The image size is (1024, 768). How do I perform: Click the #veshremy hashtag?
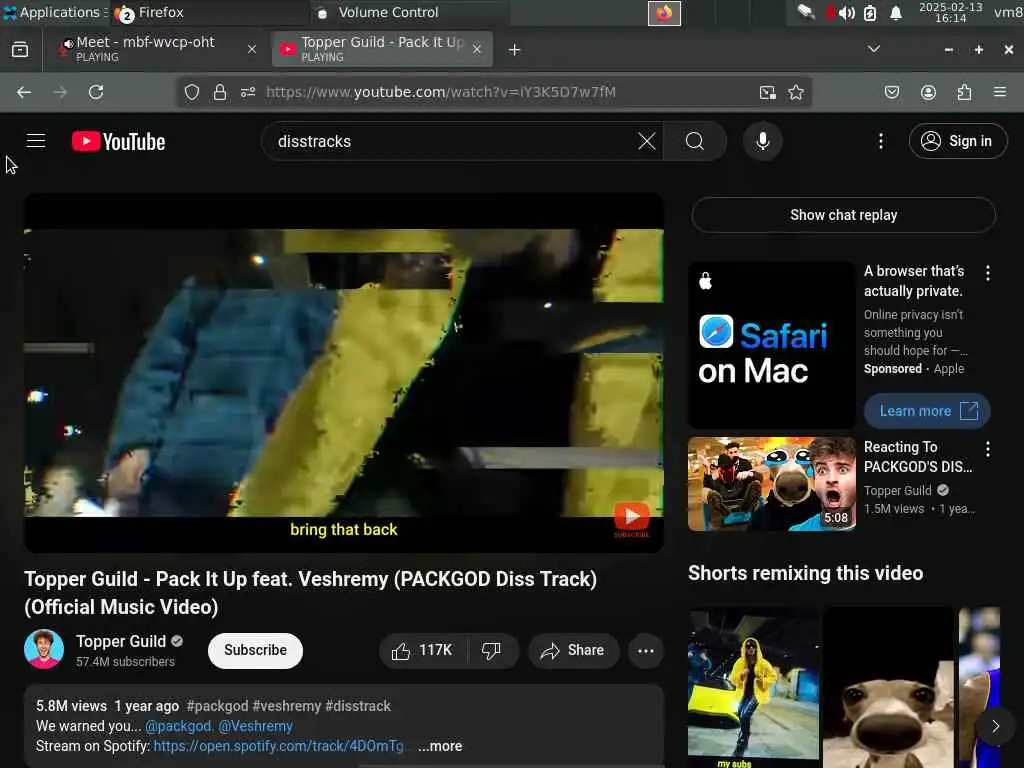[x=287, y=706]
